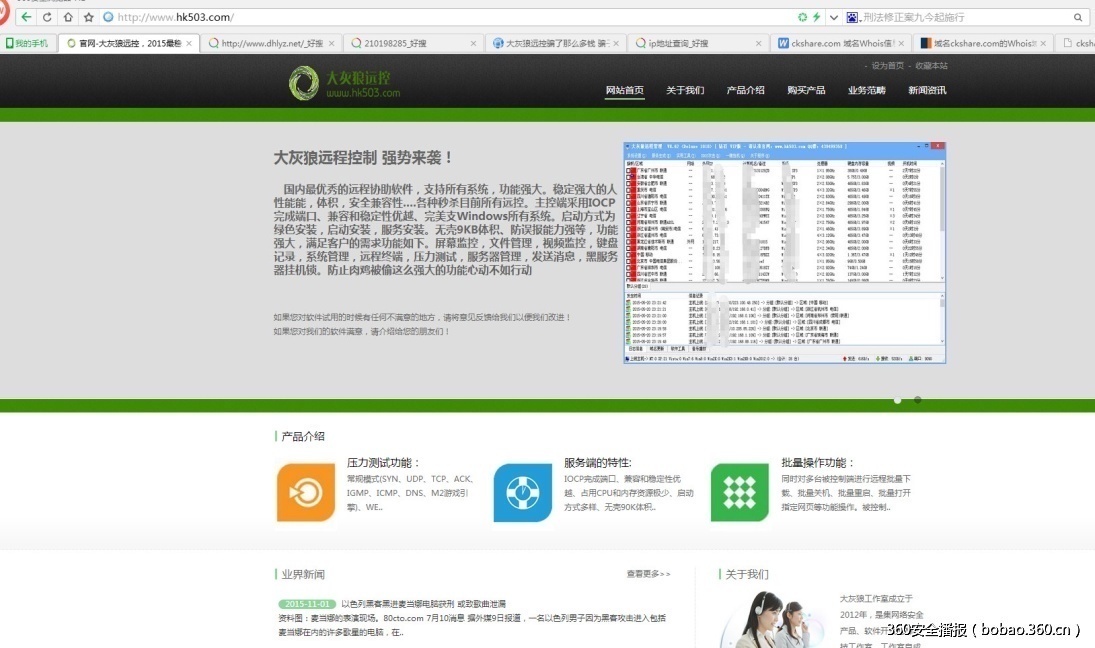1095x648 pixels.
Task: Open the 购买产品 navigation menu
Action: 806,89
